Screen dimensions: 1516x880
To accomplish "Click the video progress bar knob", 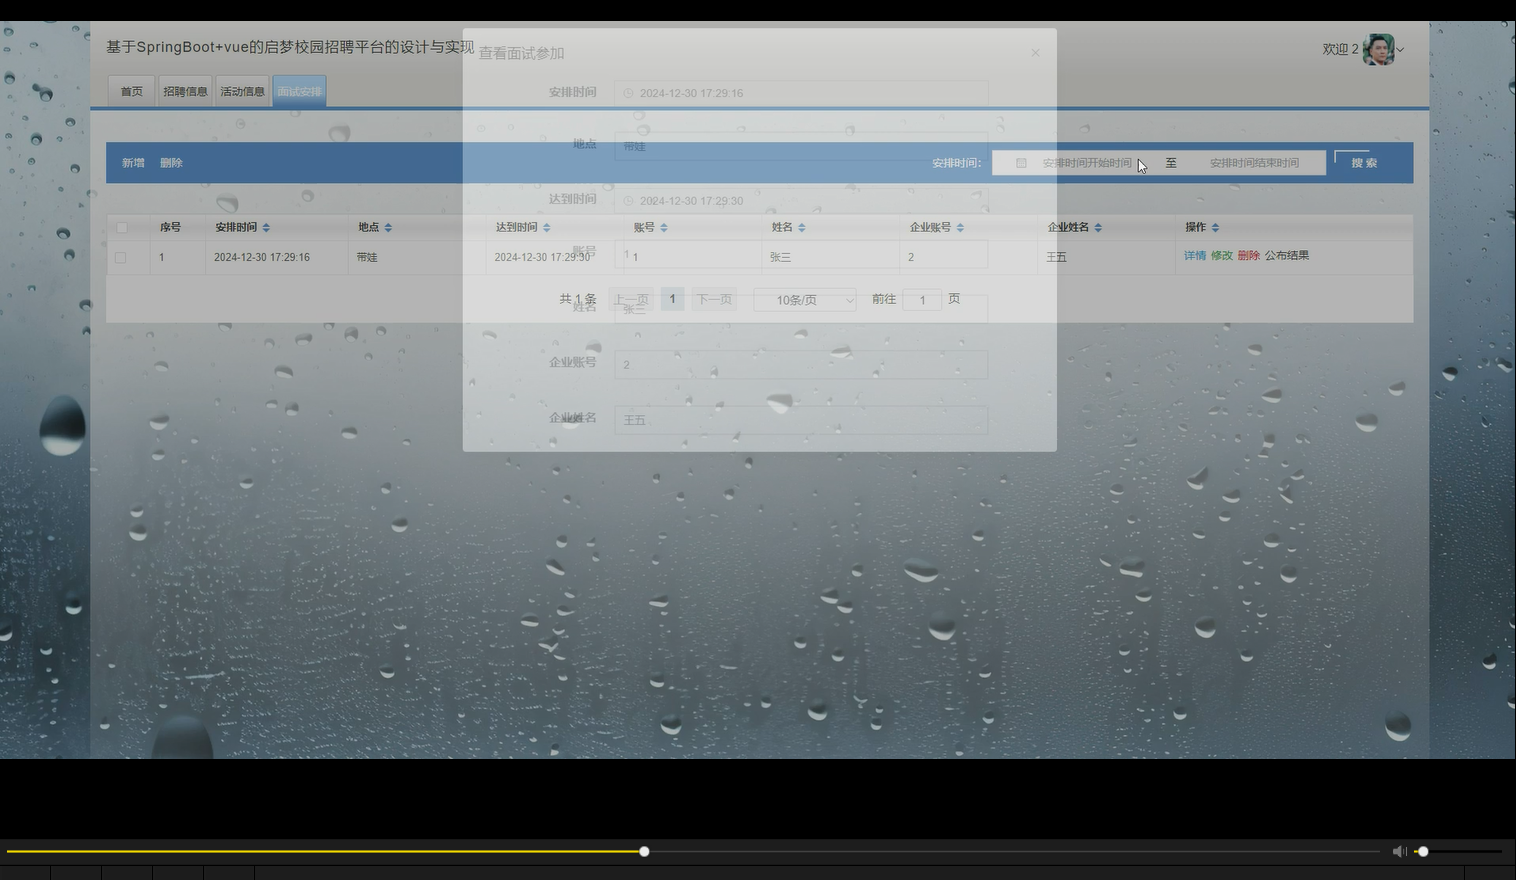I will pyautogui.click(x=644, y=851).
